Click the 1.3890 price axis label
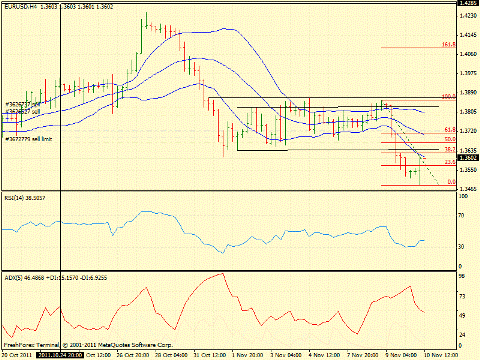Image resolution: width=480 pixels, height=360 pixels. tap(468, 92)
